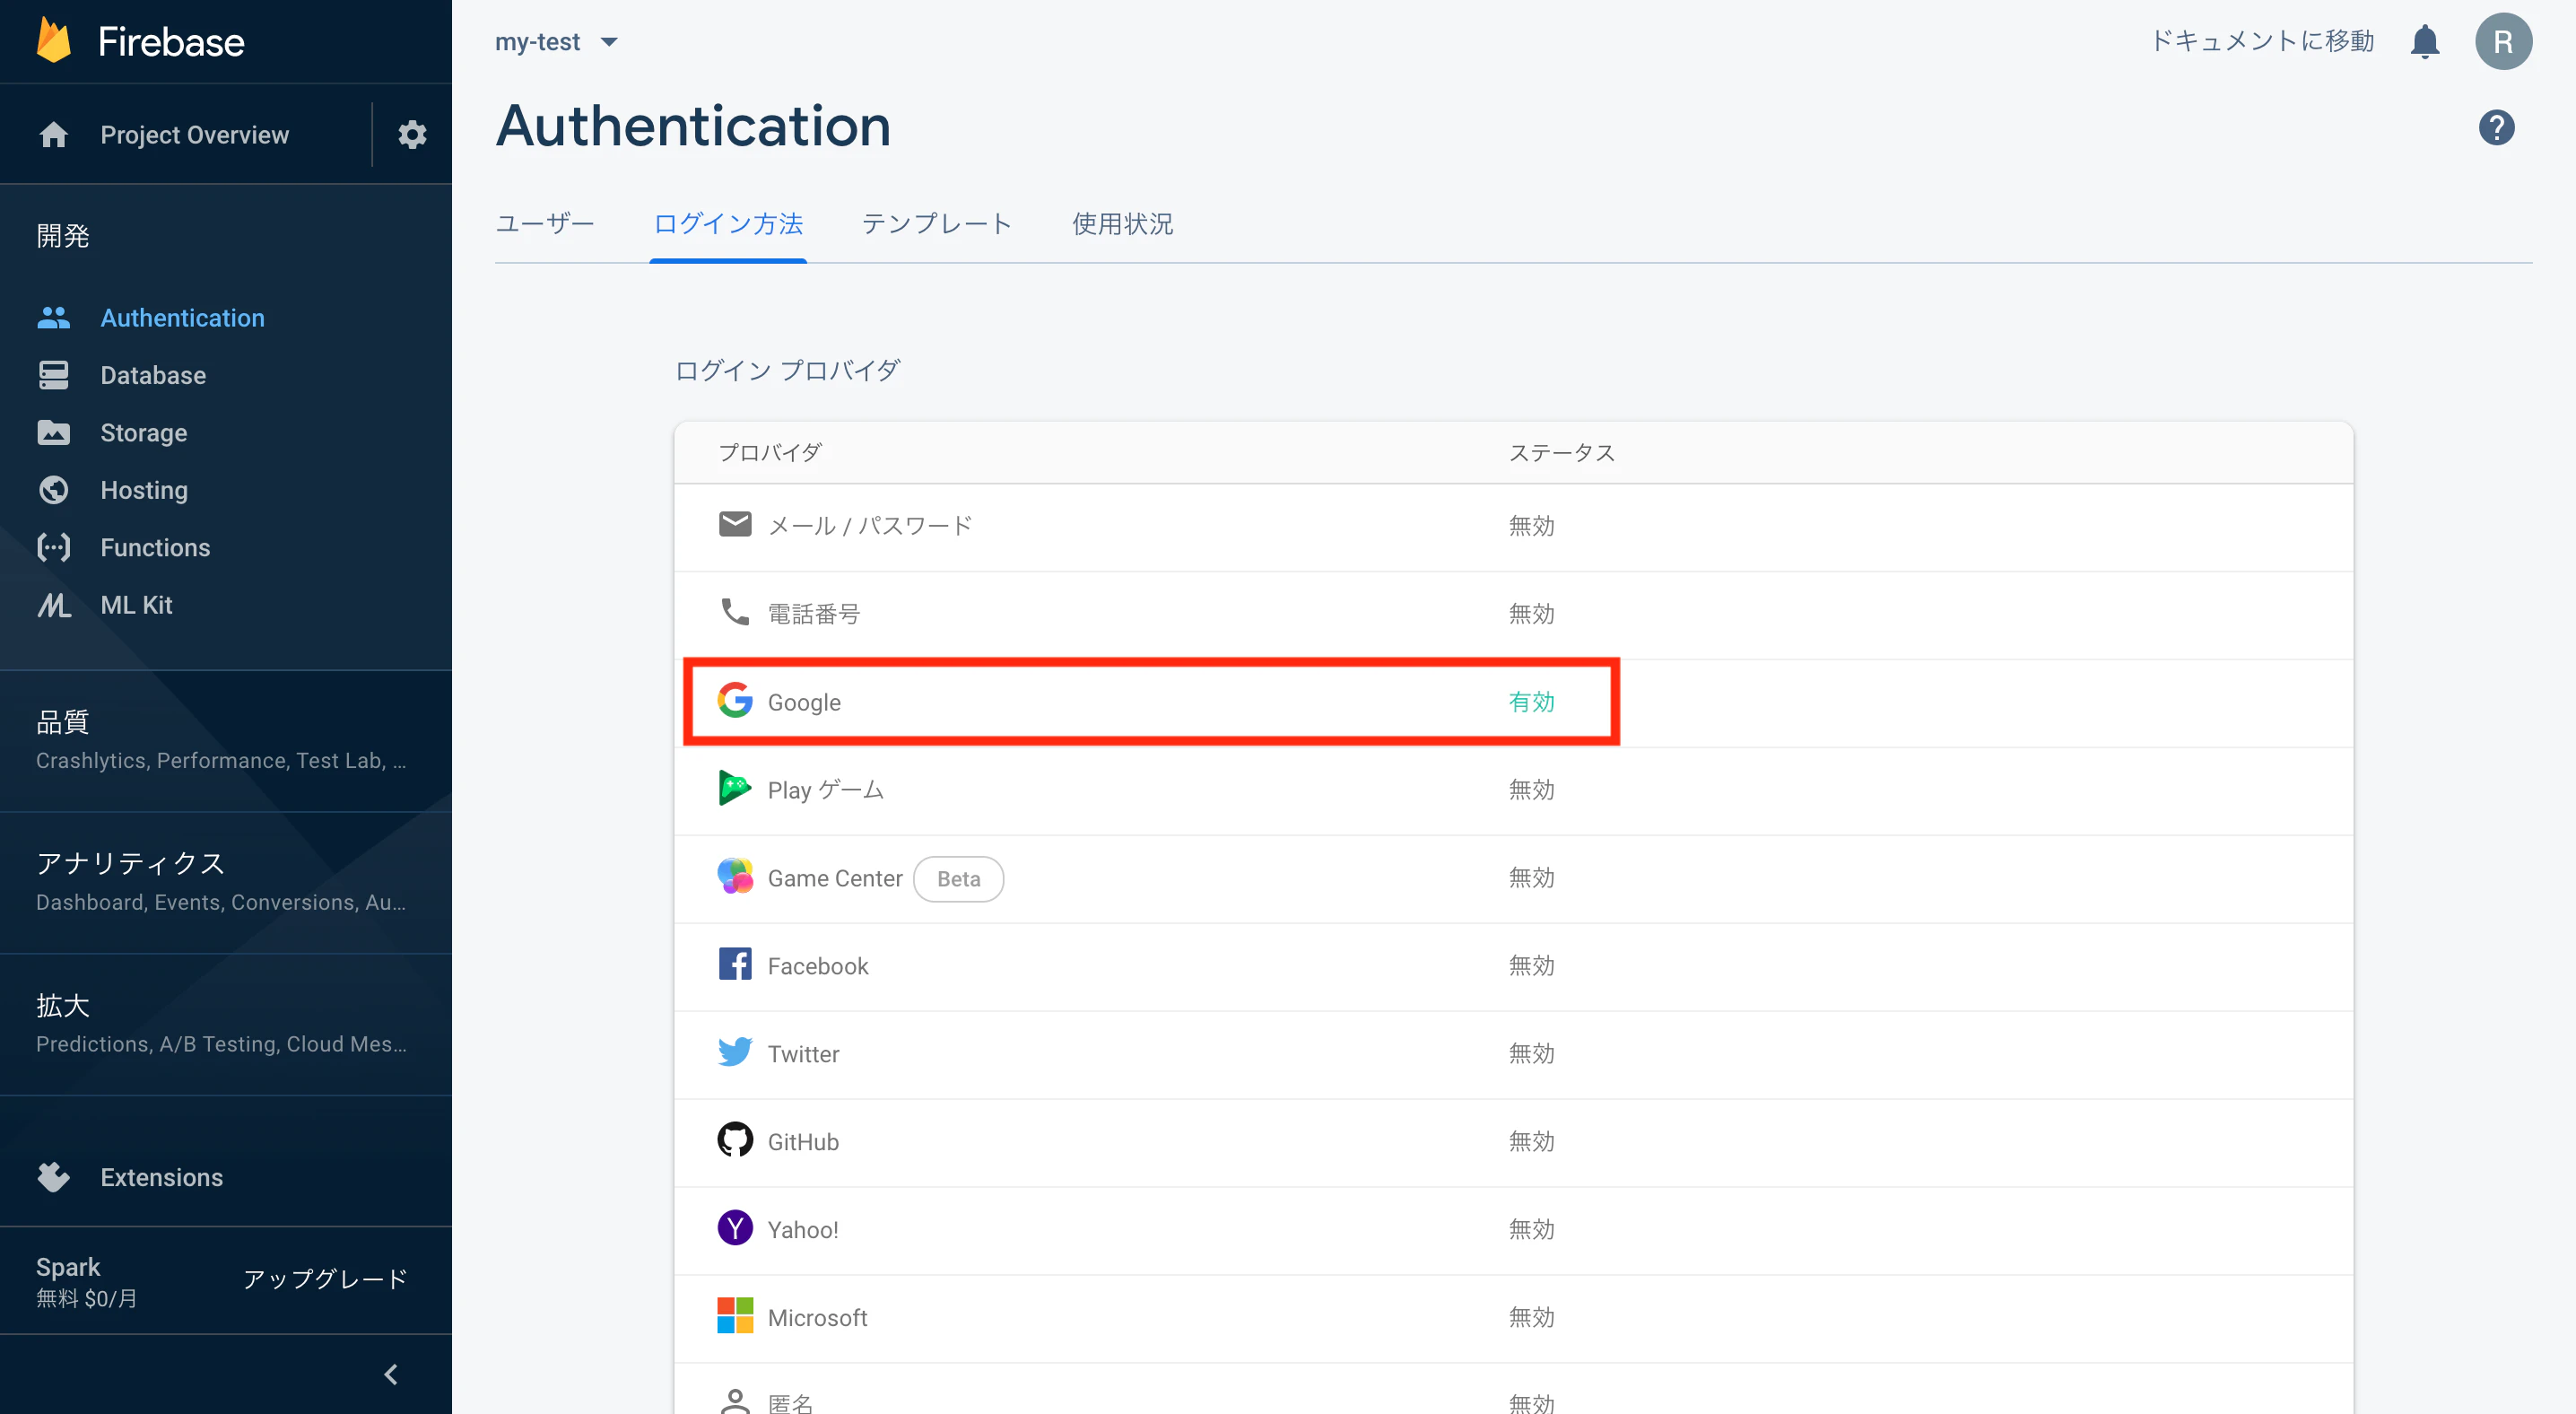The width and height of the screenshot is (2576, 1414).
Task: Open Hosting in the sidebar menu
Action: click(144, 490)
